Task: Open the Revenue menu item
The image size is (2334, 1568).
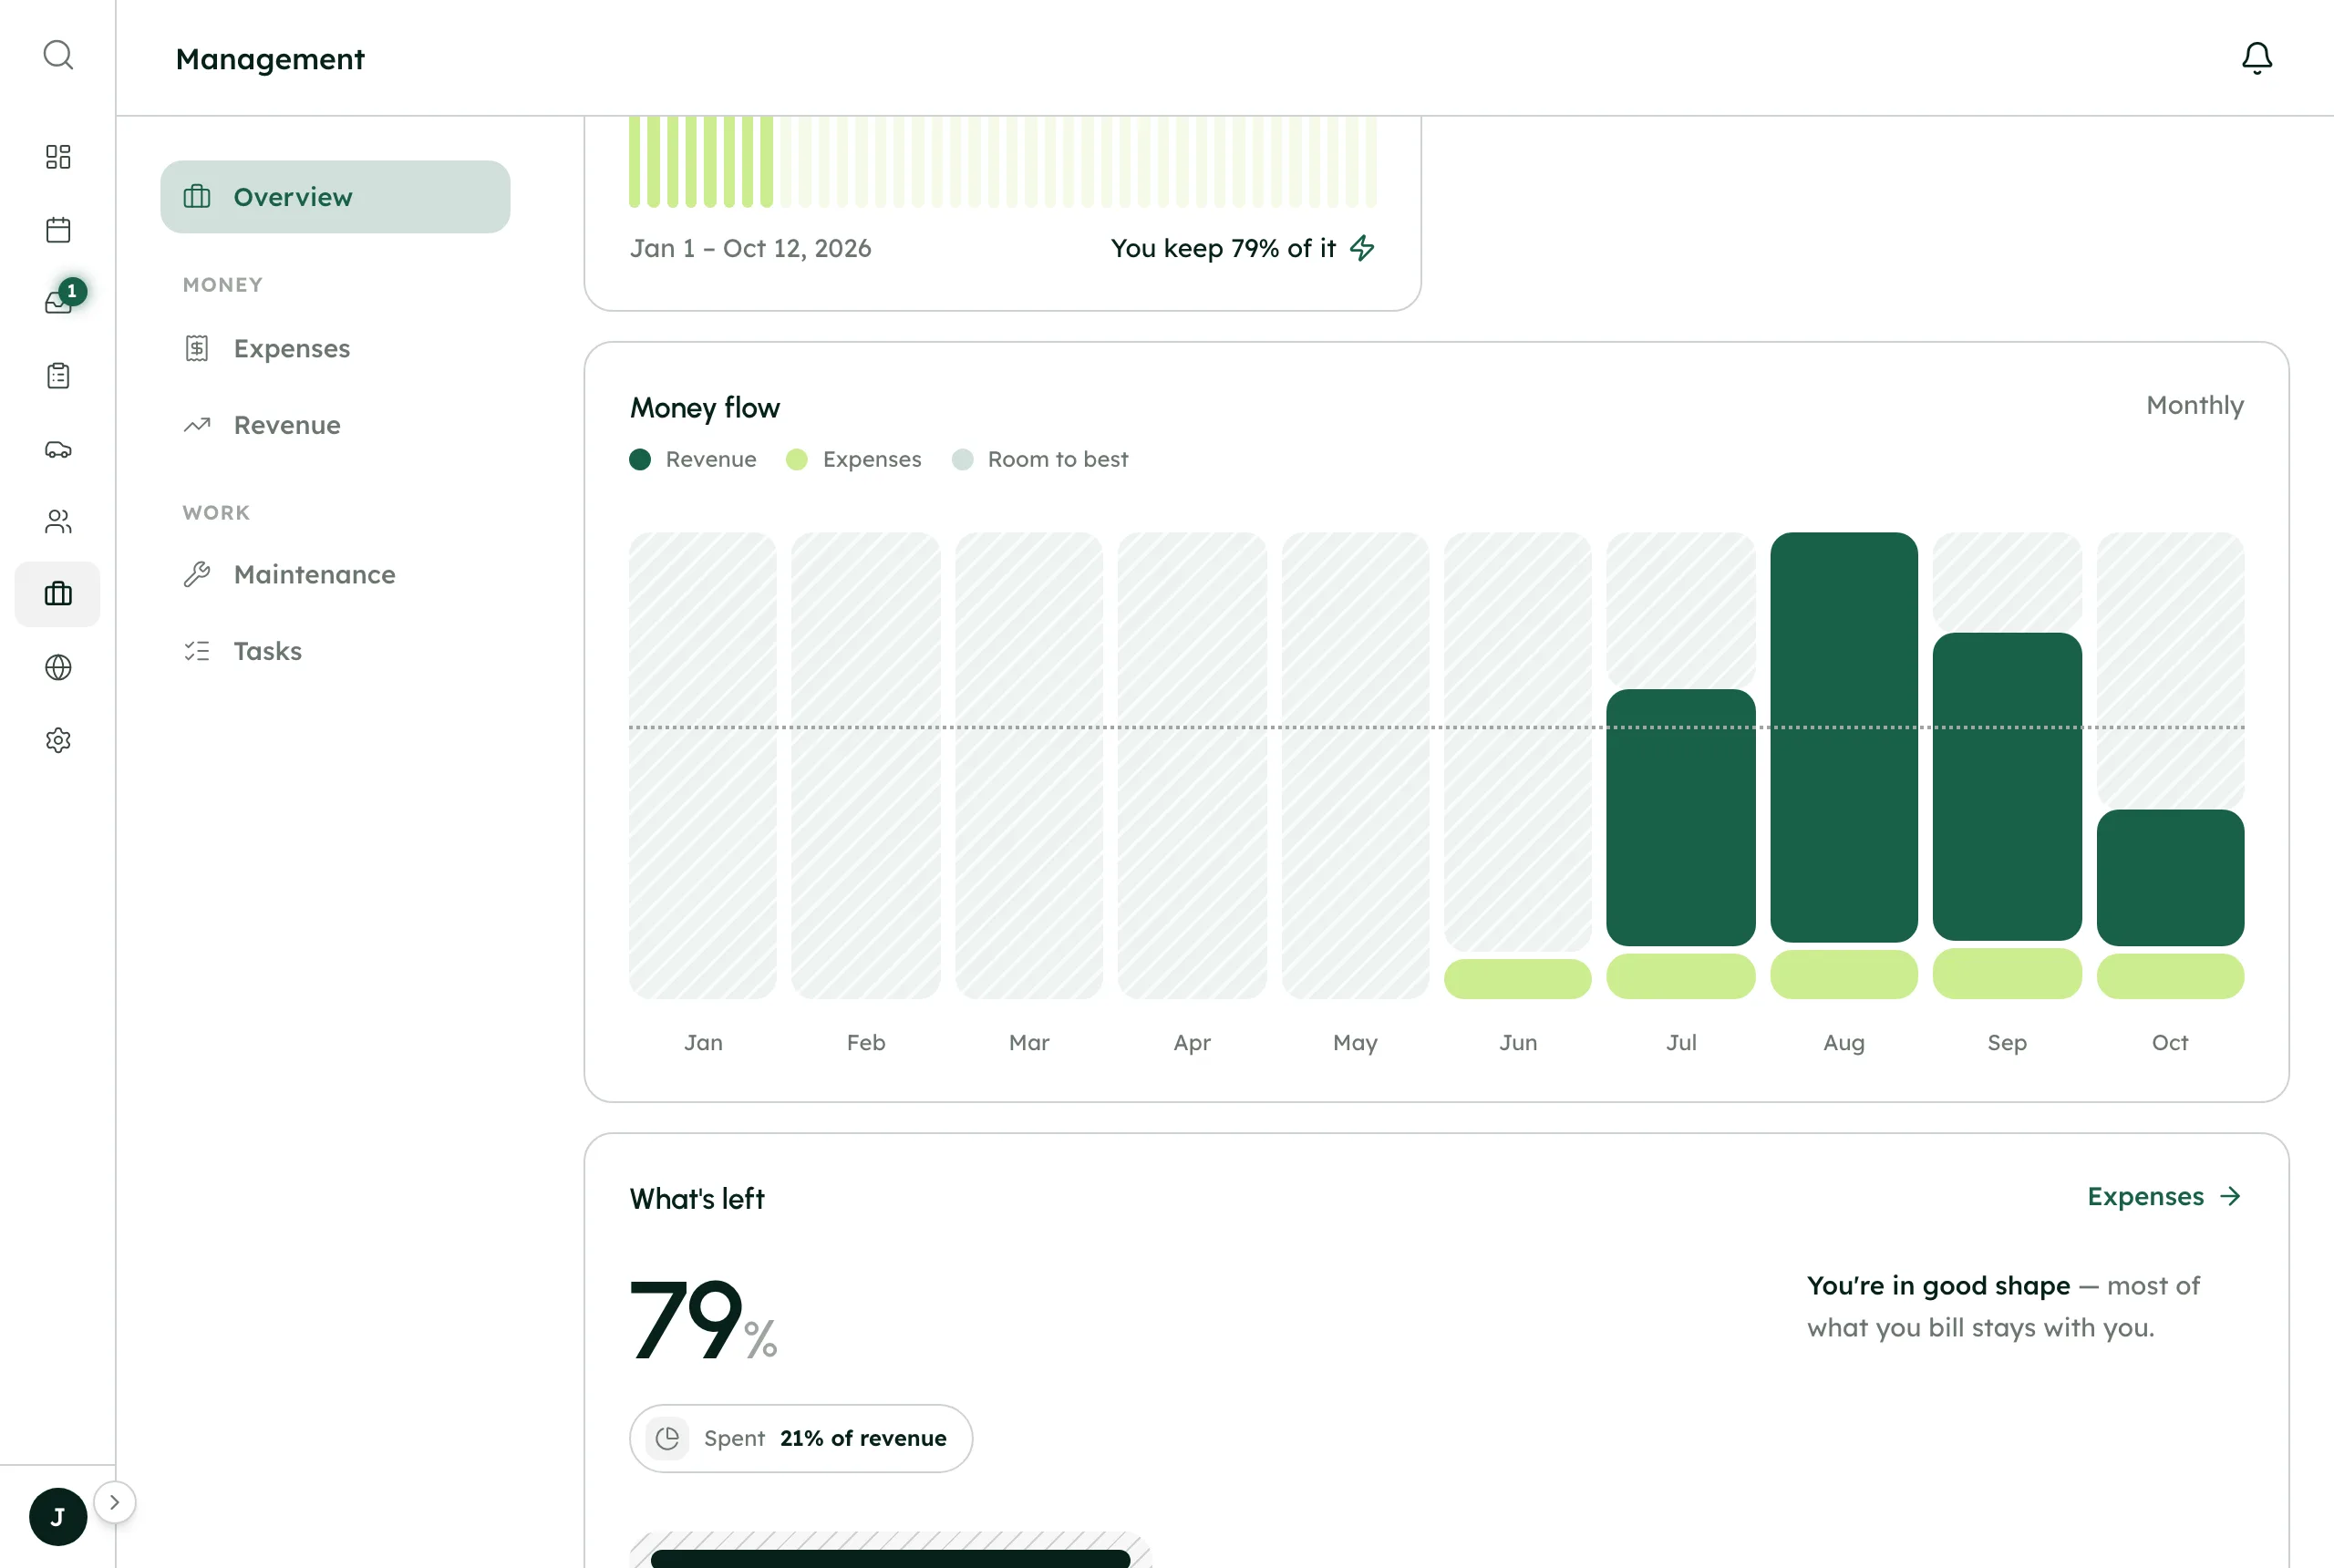Action: tap(335, 425)
